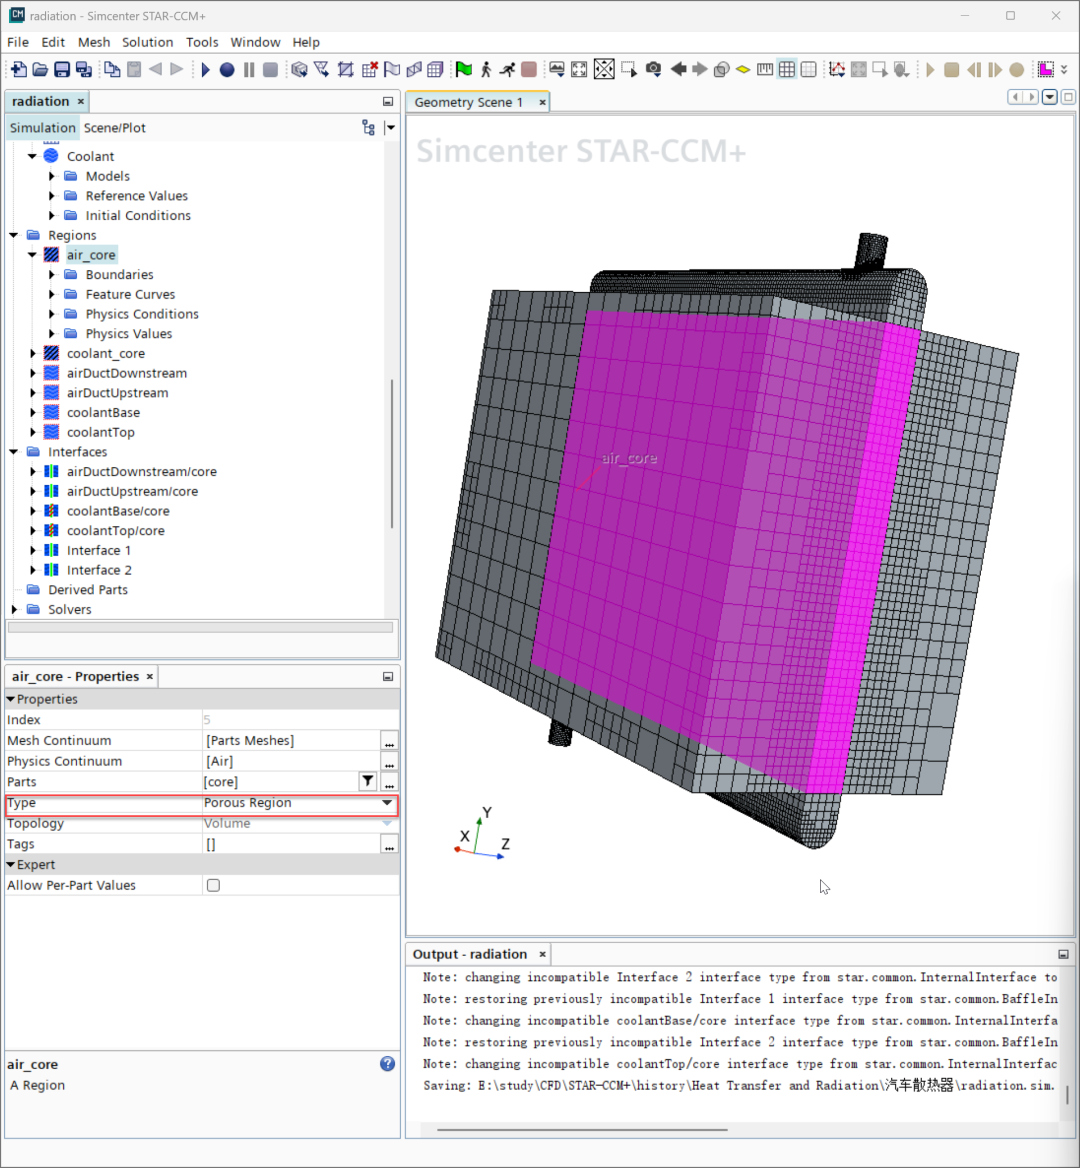Click the more toolbar items chevron
The height and width of the screenshot is (1168, 1080).
pos(1064,70)
